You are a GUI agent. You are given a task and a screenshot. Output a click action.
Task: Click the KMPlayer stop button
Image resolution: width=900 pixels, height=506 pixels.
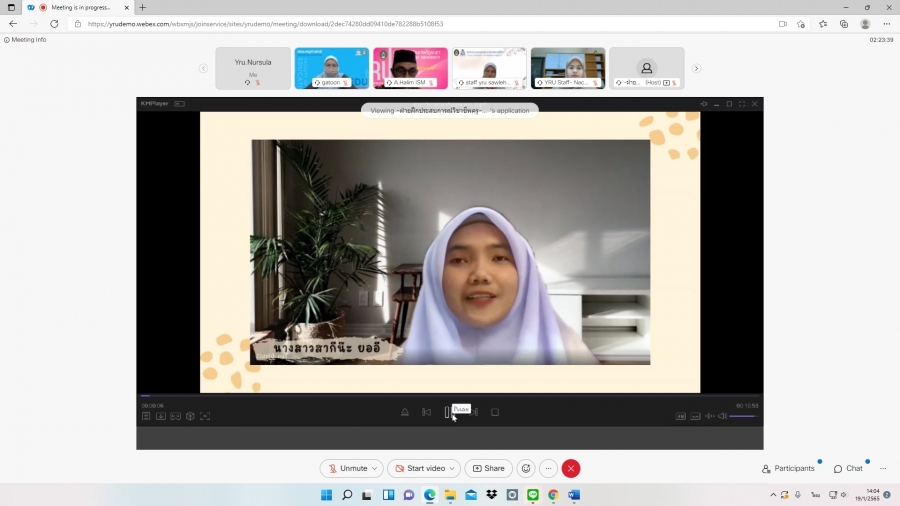click(x=495, y=412)
